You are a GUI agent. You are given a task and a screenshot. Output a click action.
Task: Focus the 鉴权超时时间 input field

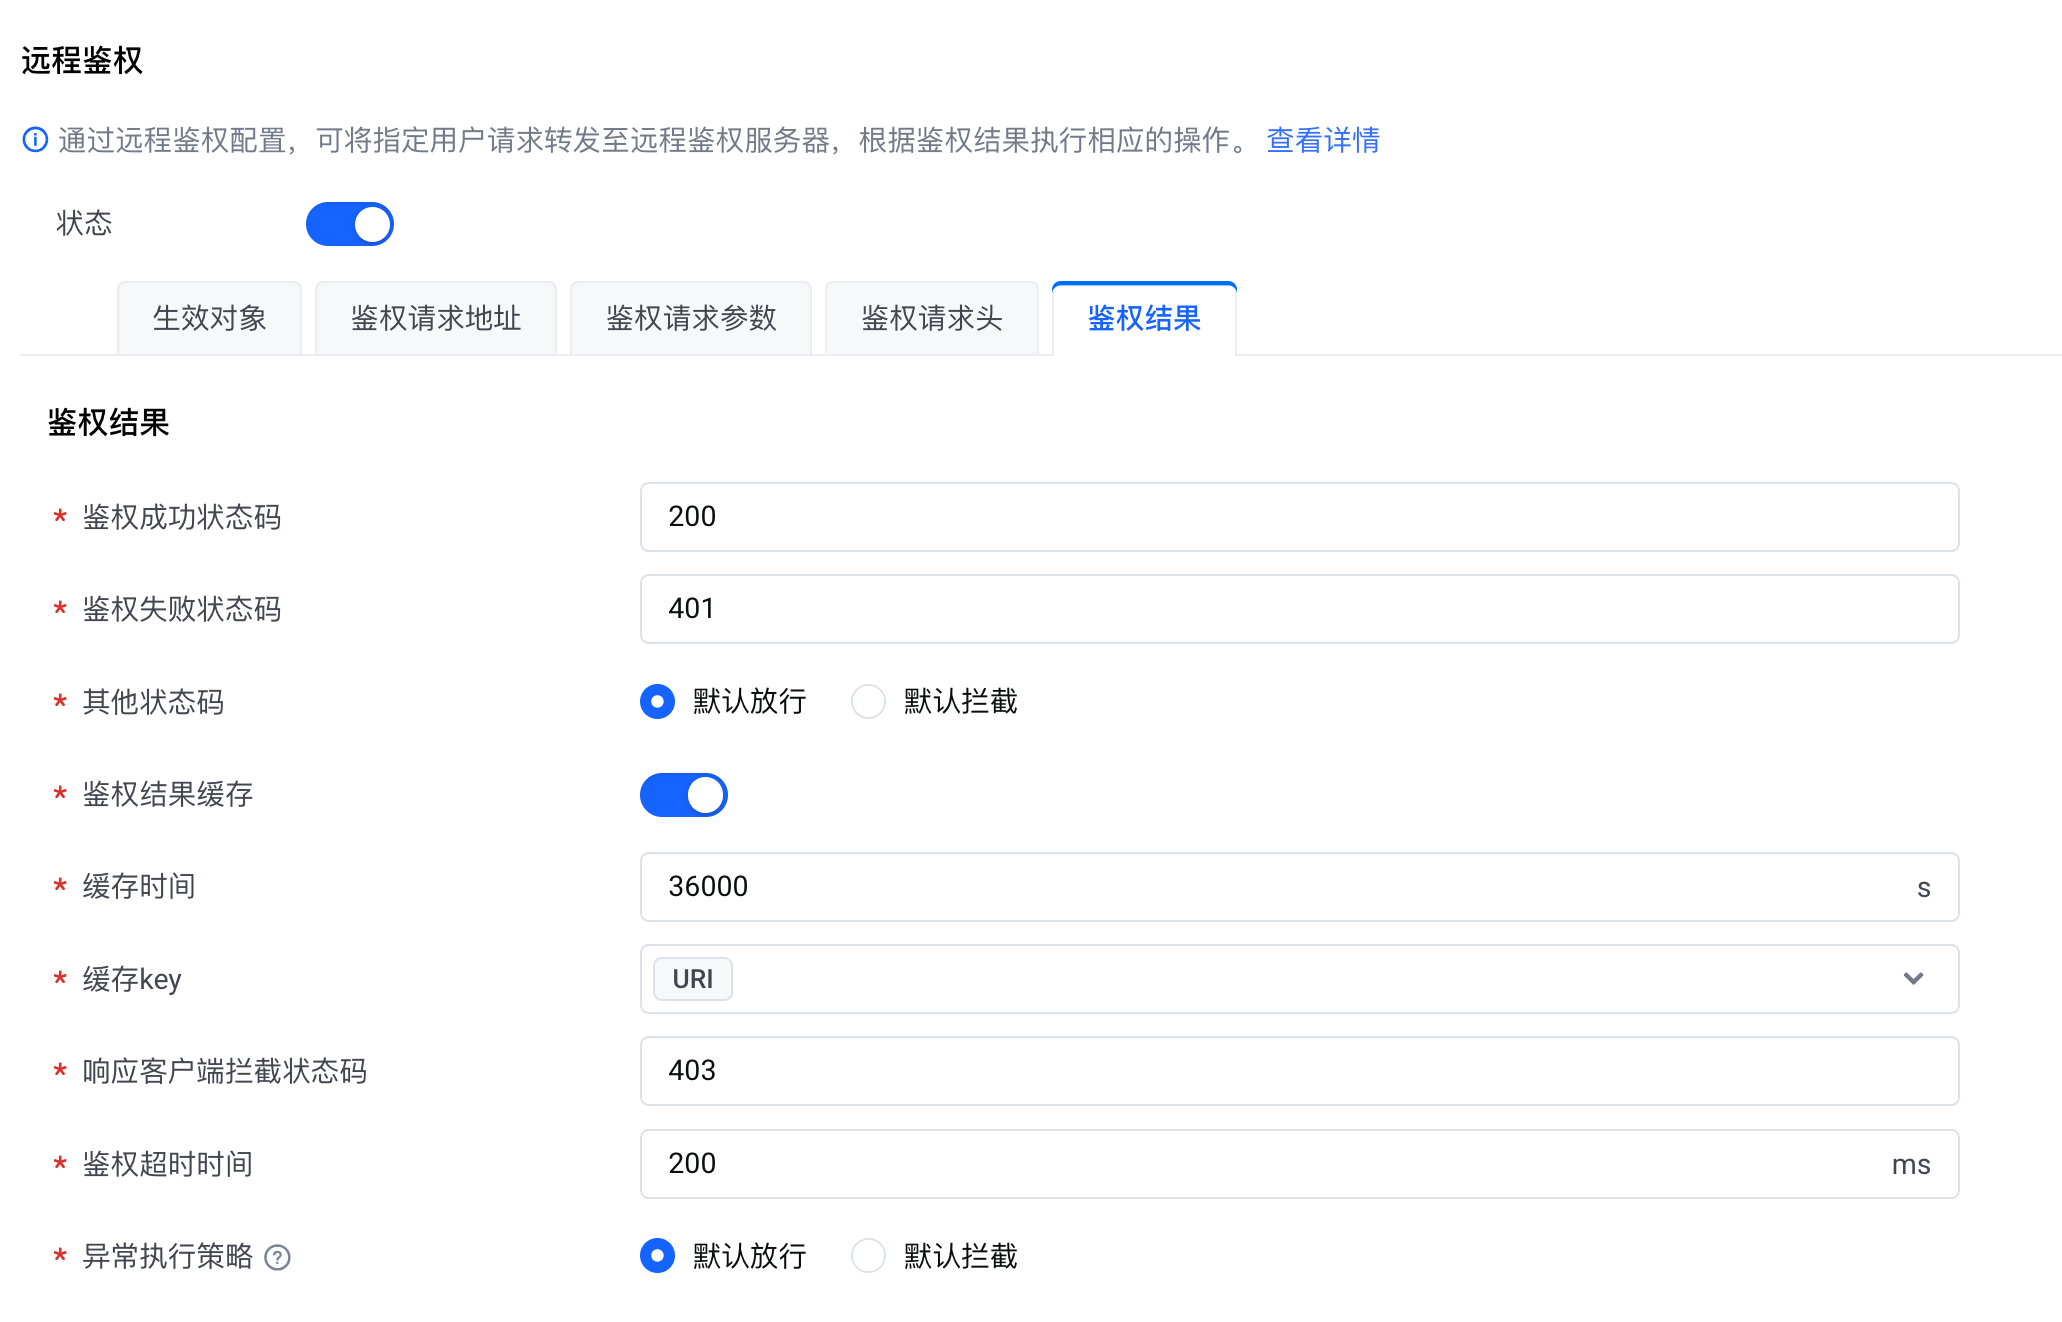(x=1299, y=1164)
